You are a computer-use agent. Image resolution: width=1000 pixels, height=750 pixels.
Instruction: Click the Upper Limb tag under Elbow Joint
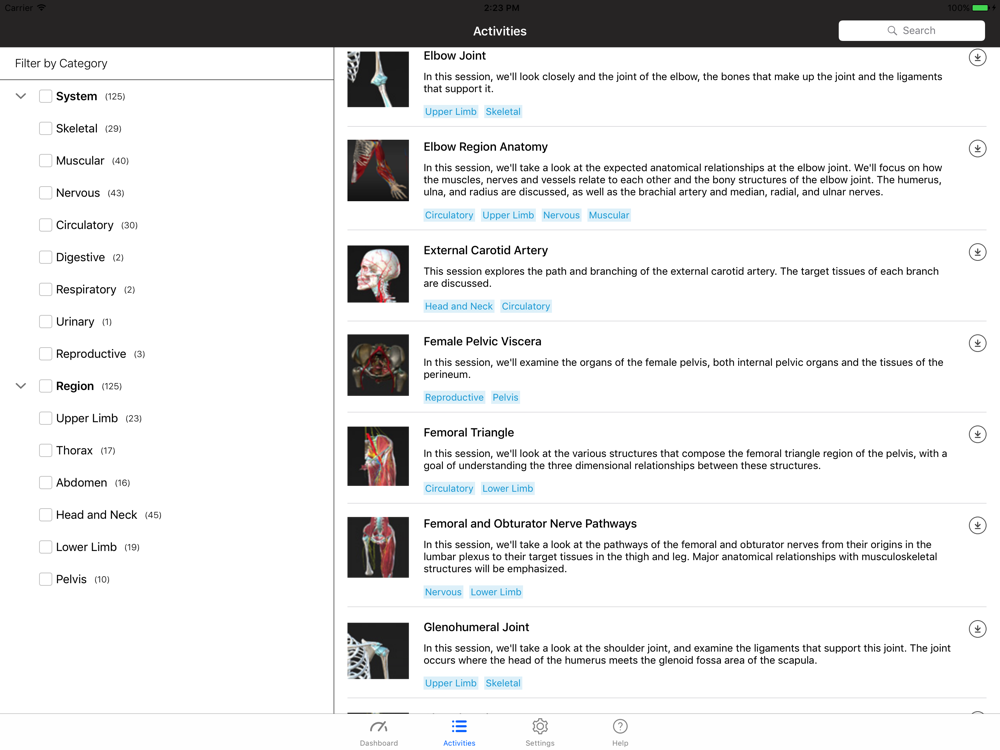click(450, 112)
